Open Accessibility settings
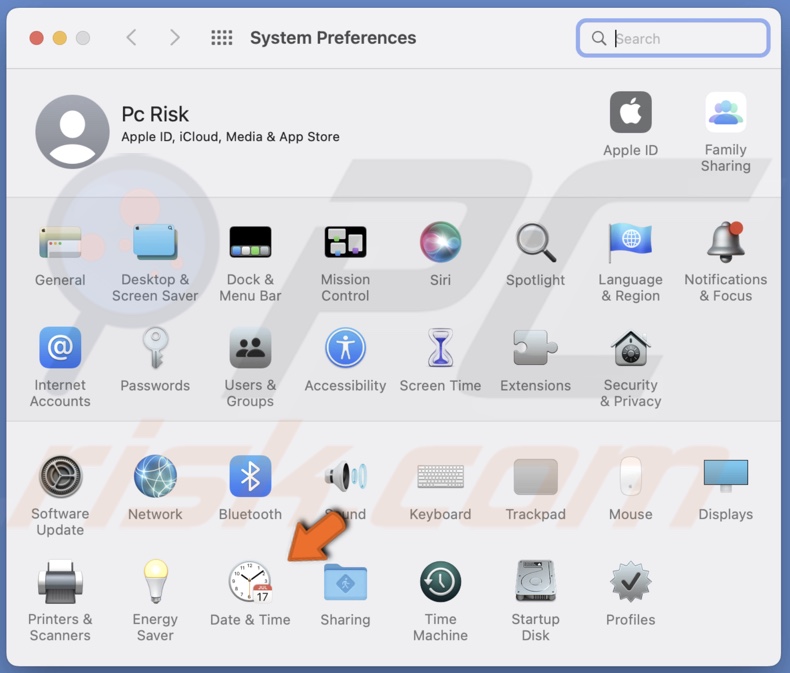The width and height of the screenshot is (790, 673). (345, 351)
